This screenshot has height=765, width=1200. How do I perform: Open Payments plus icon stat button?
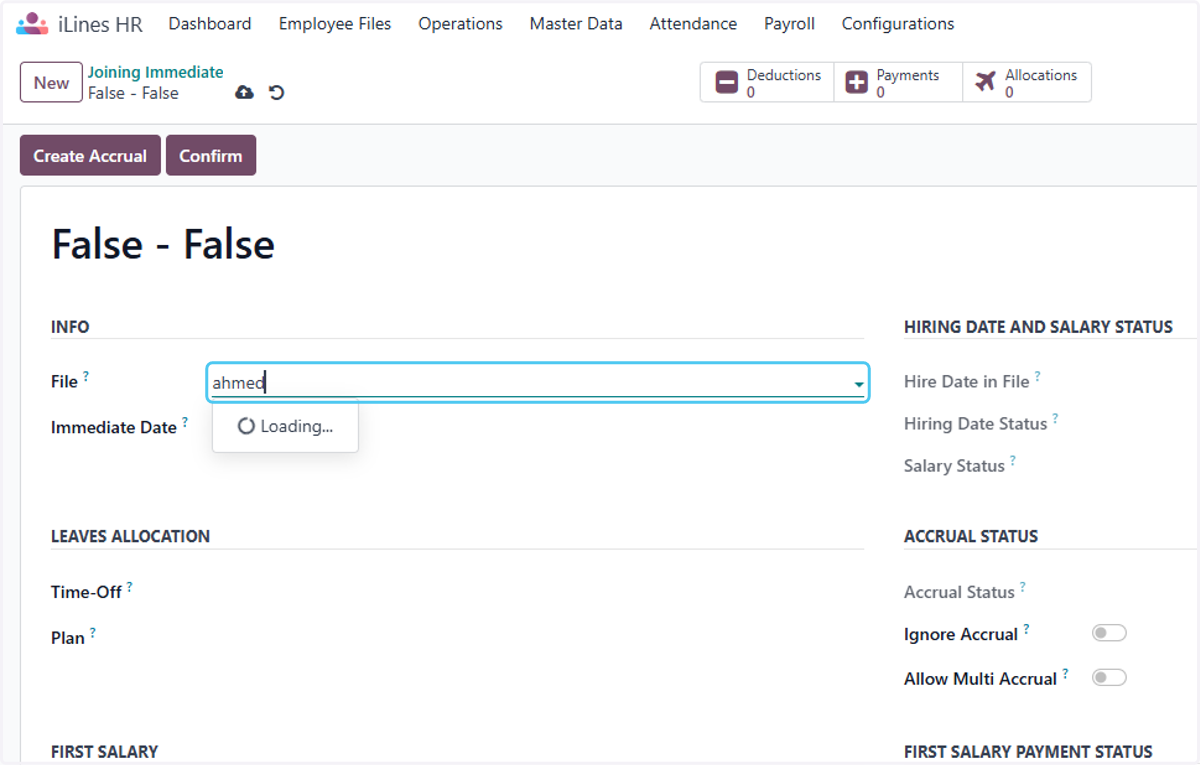[x=856, y=83]
